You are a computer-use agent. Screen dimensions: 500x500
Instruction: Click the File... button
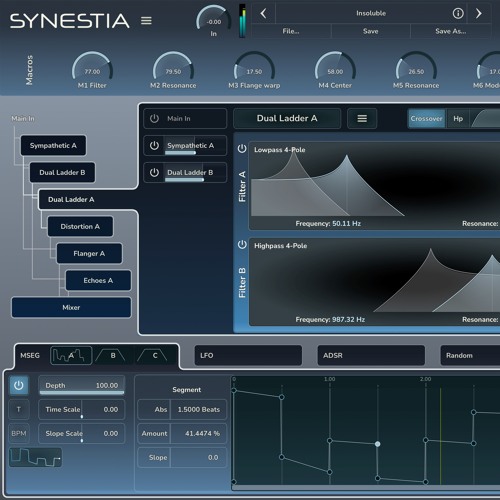291,31
